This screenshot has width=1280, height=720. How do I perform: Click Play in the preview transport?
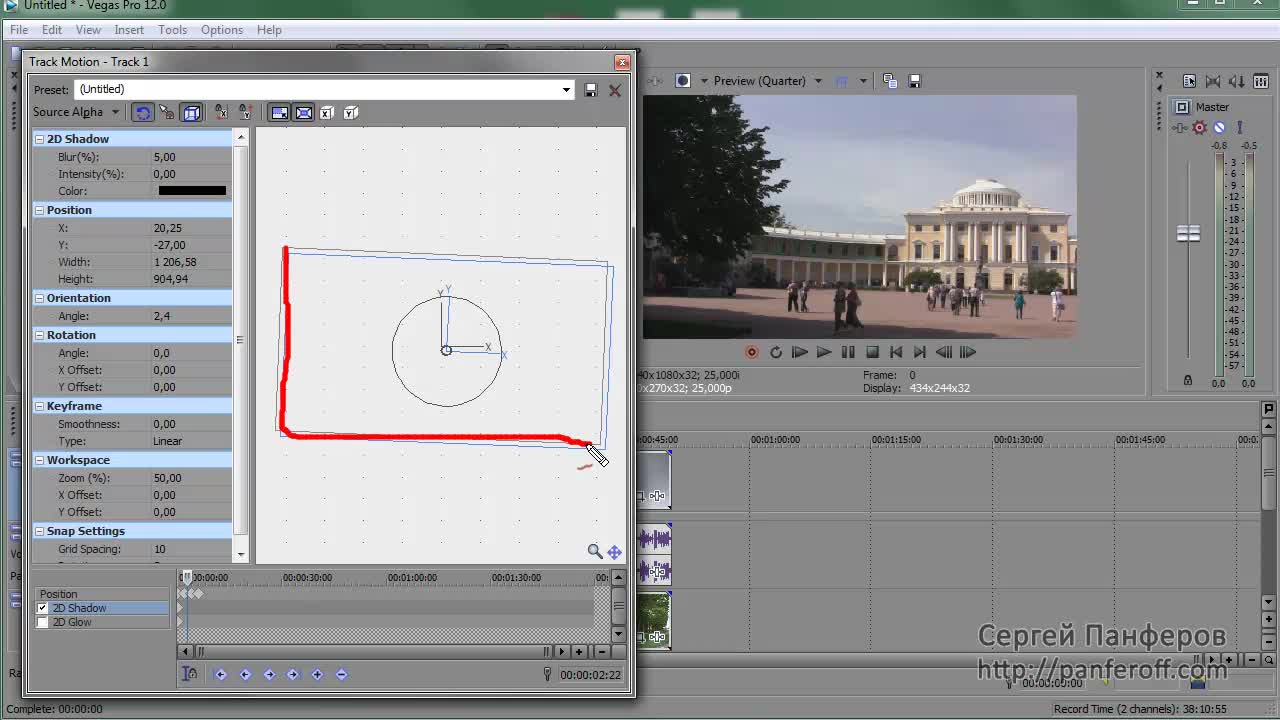click(x=823, y=352)
